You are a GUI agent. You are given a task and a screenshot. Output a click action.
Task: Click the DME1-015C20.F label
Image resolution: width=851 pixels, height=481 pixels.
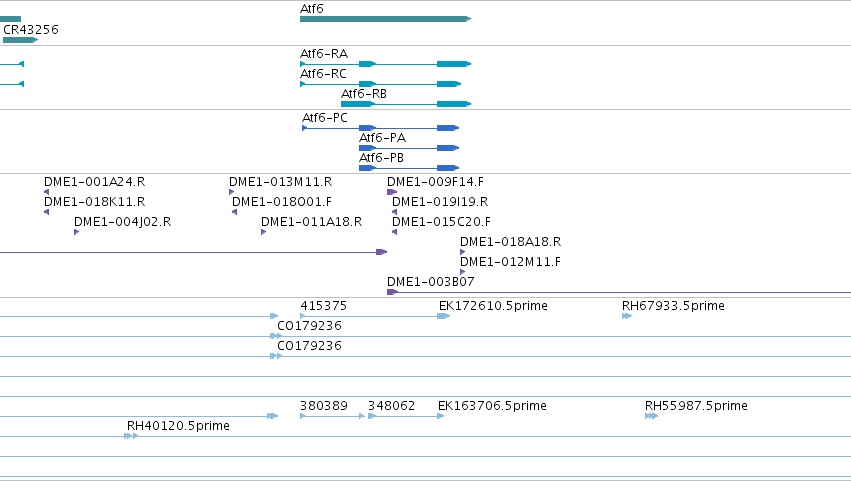point(441,222)
